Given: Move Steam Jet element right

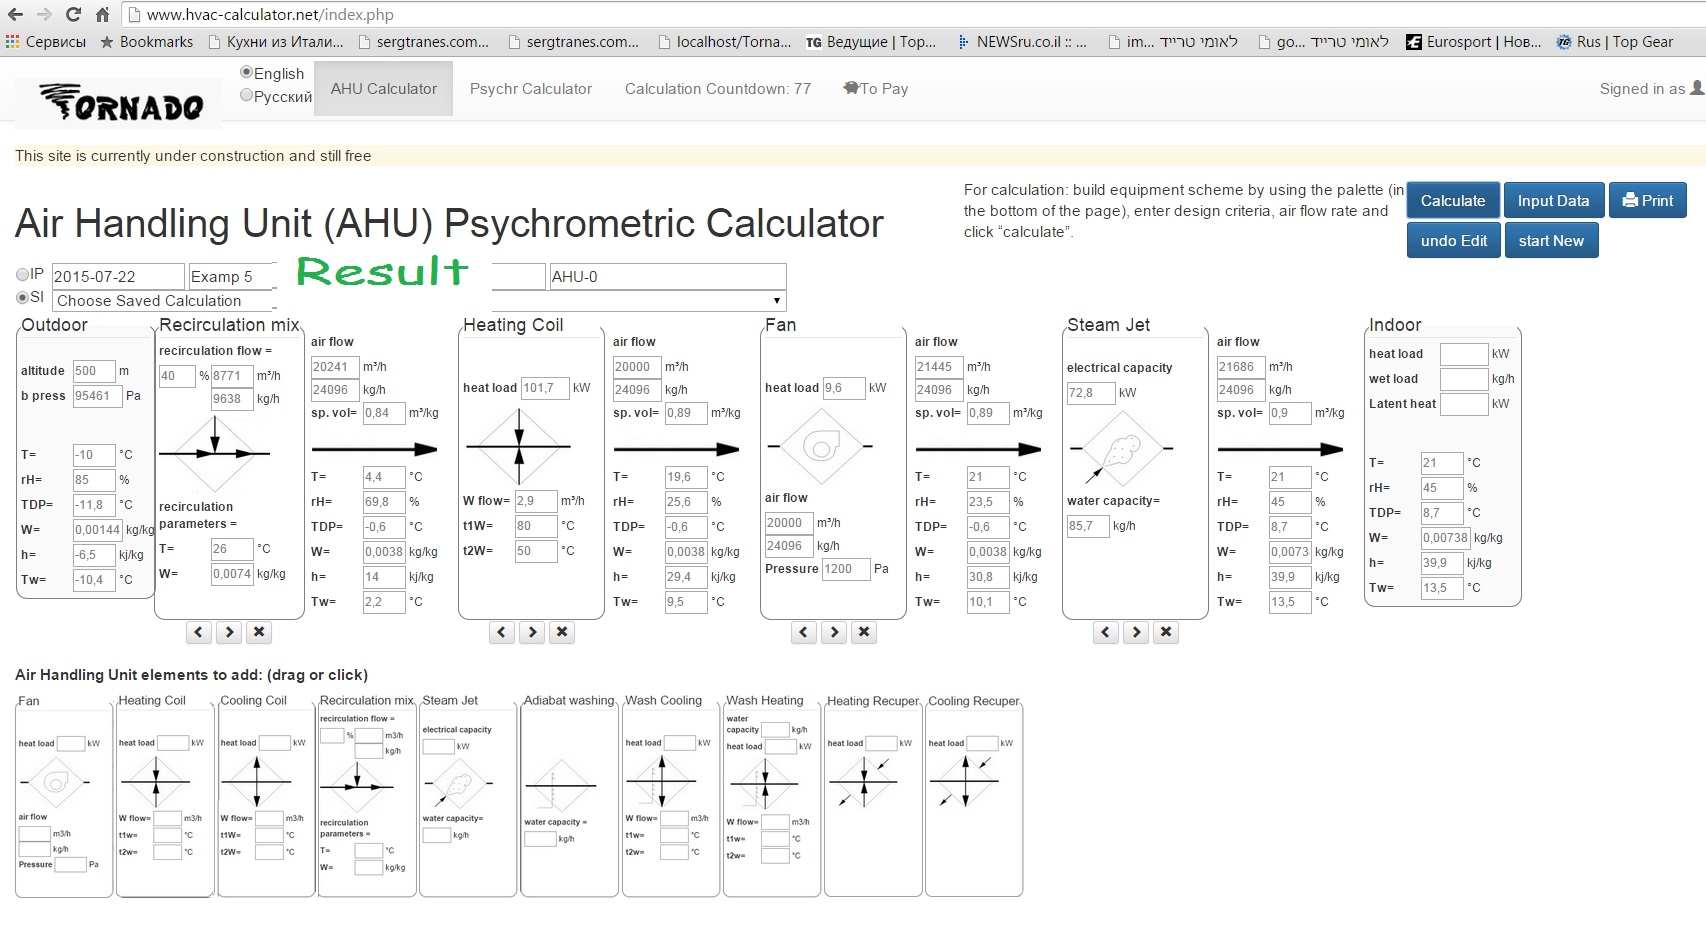Looking at the screenshot, I should pos(1135,632).
